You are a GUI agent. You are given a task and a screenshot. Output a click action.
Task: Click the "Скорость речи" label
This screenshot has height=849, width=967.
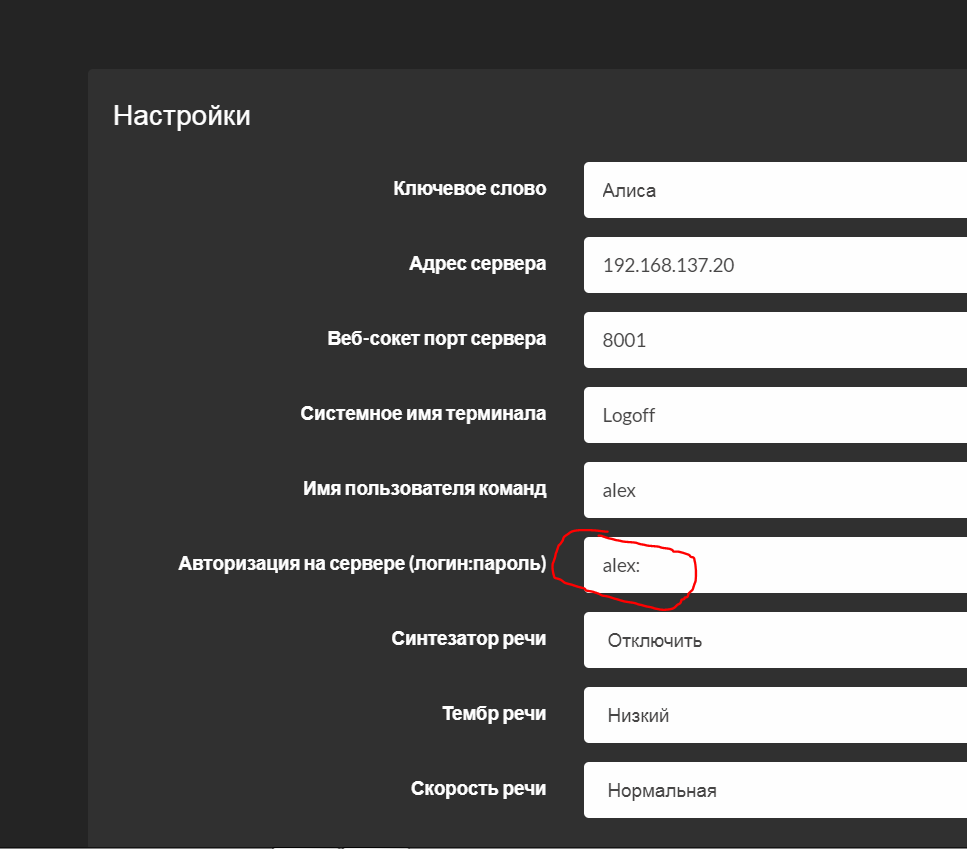[x=478, y=789]
